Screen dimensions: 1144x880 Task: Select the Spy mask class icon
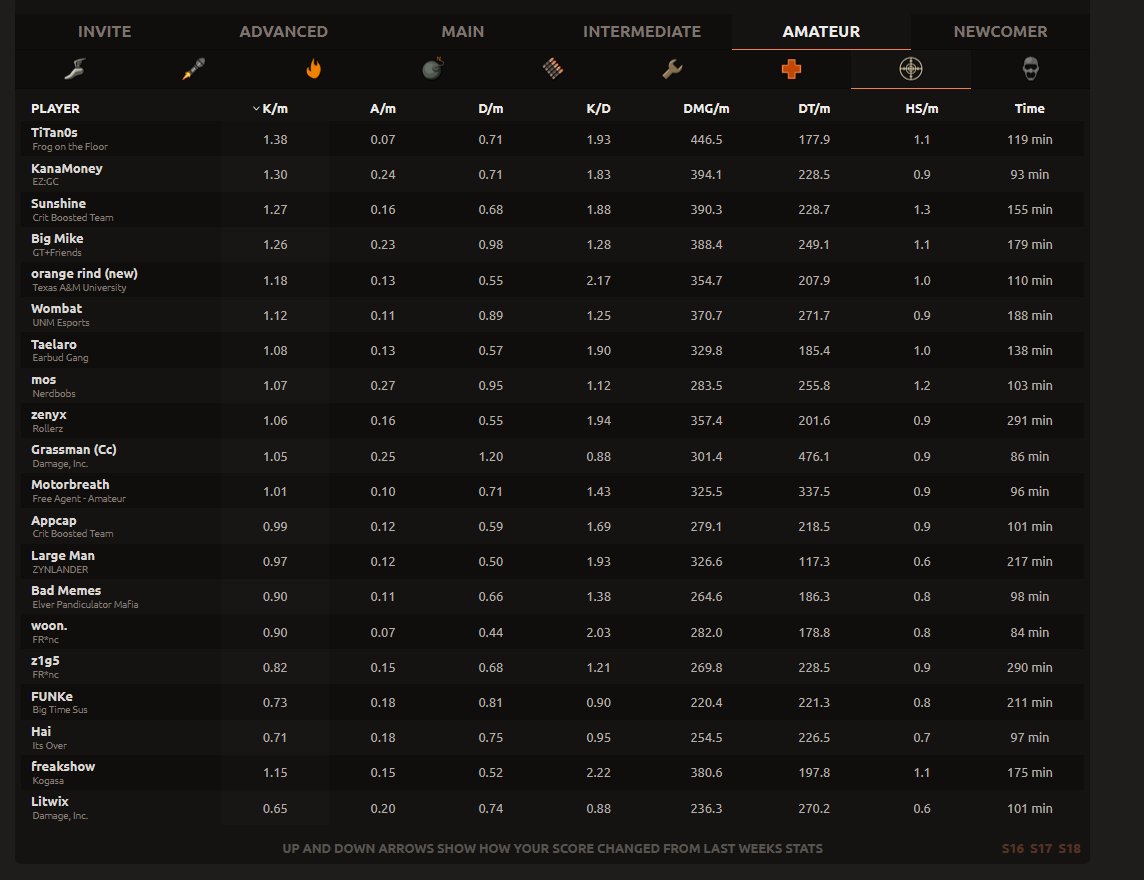pyautogui.click(x=1030, y=69)
